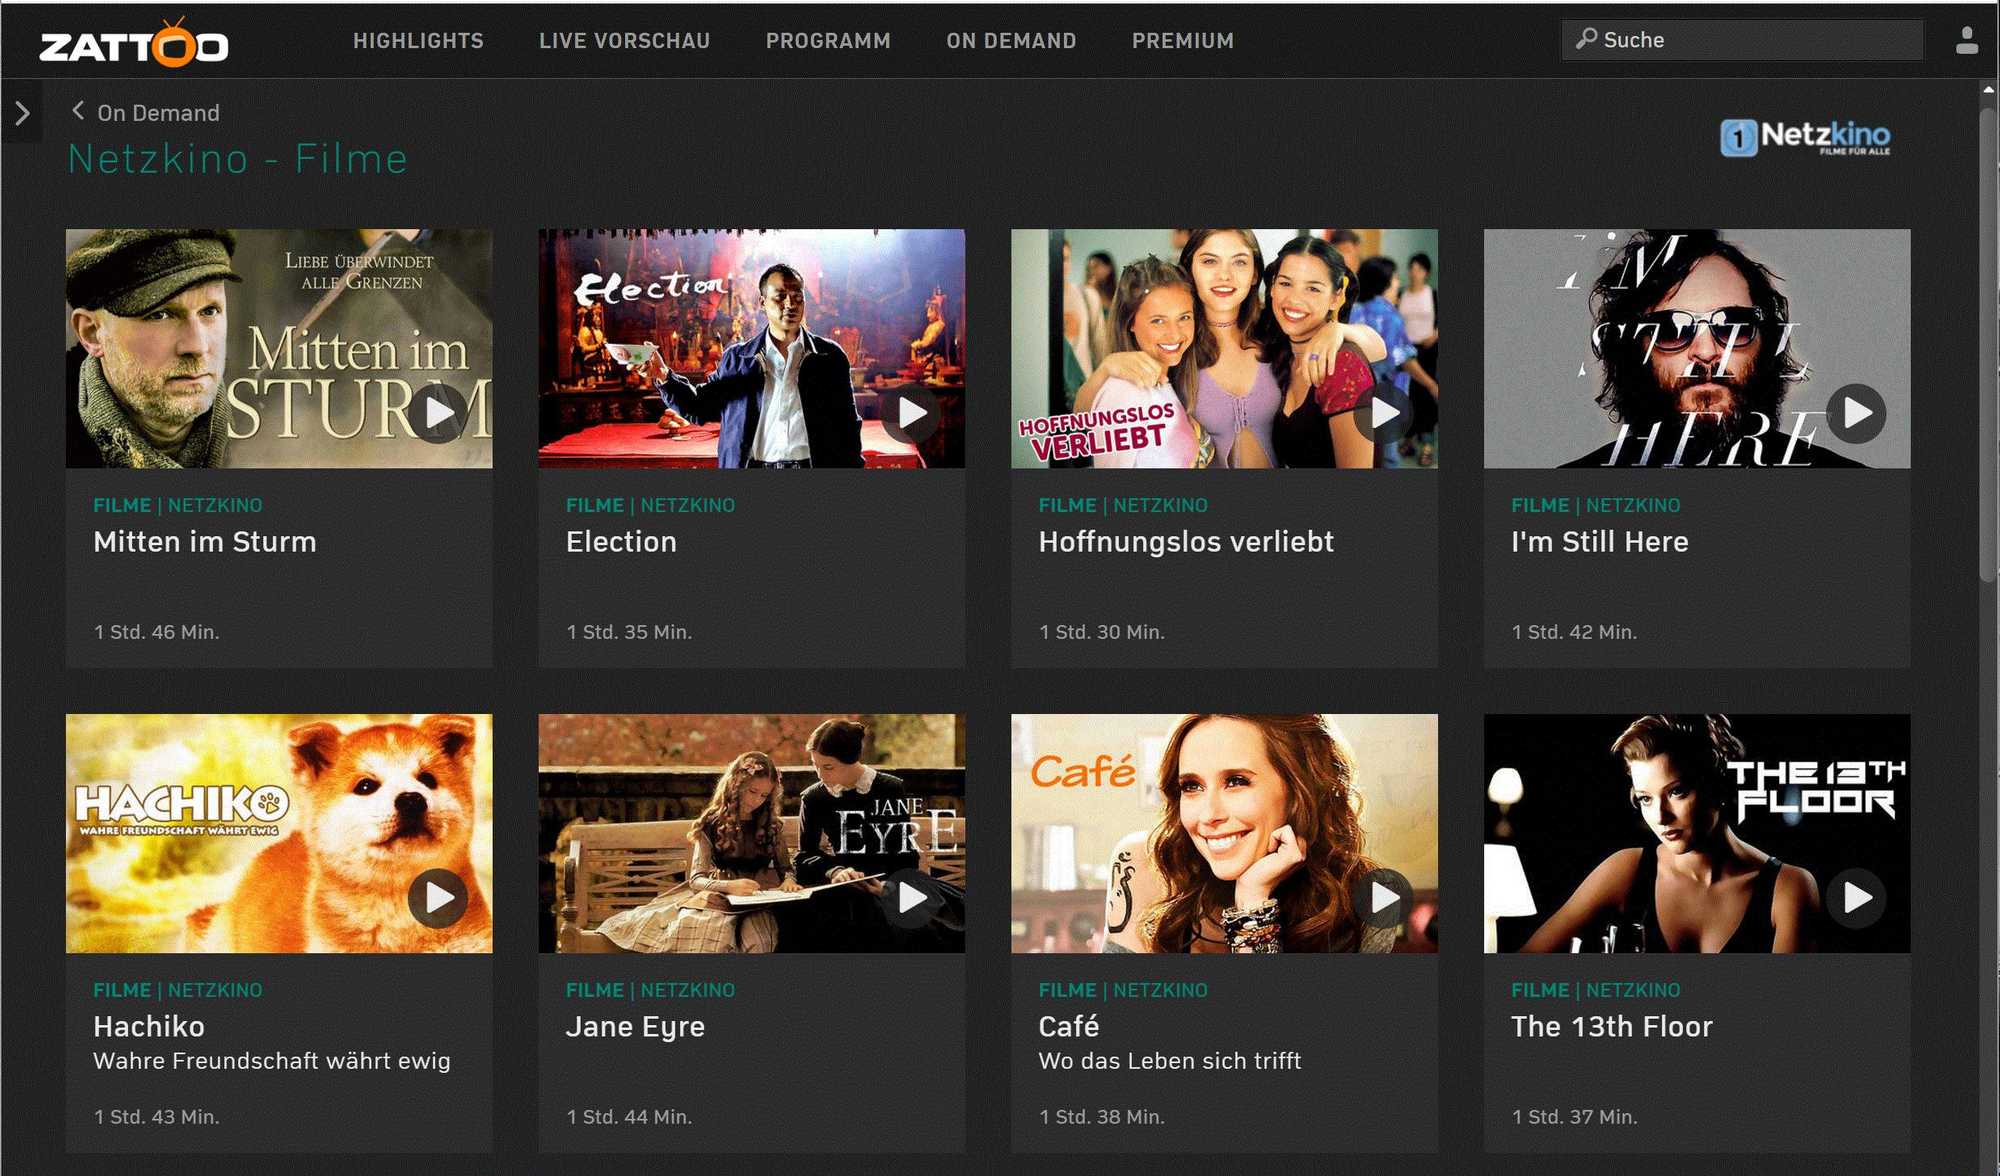Open The 13th Floor title
This screenshot has width=2000, height=1176.
pyautogui.click(x=1612, y=1027)
